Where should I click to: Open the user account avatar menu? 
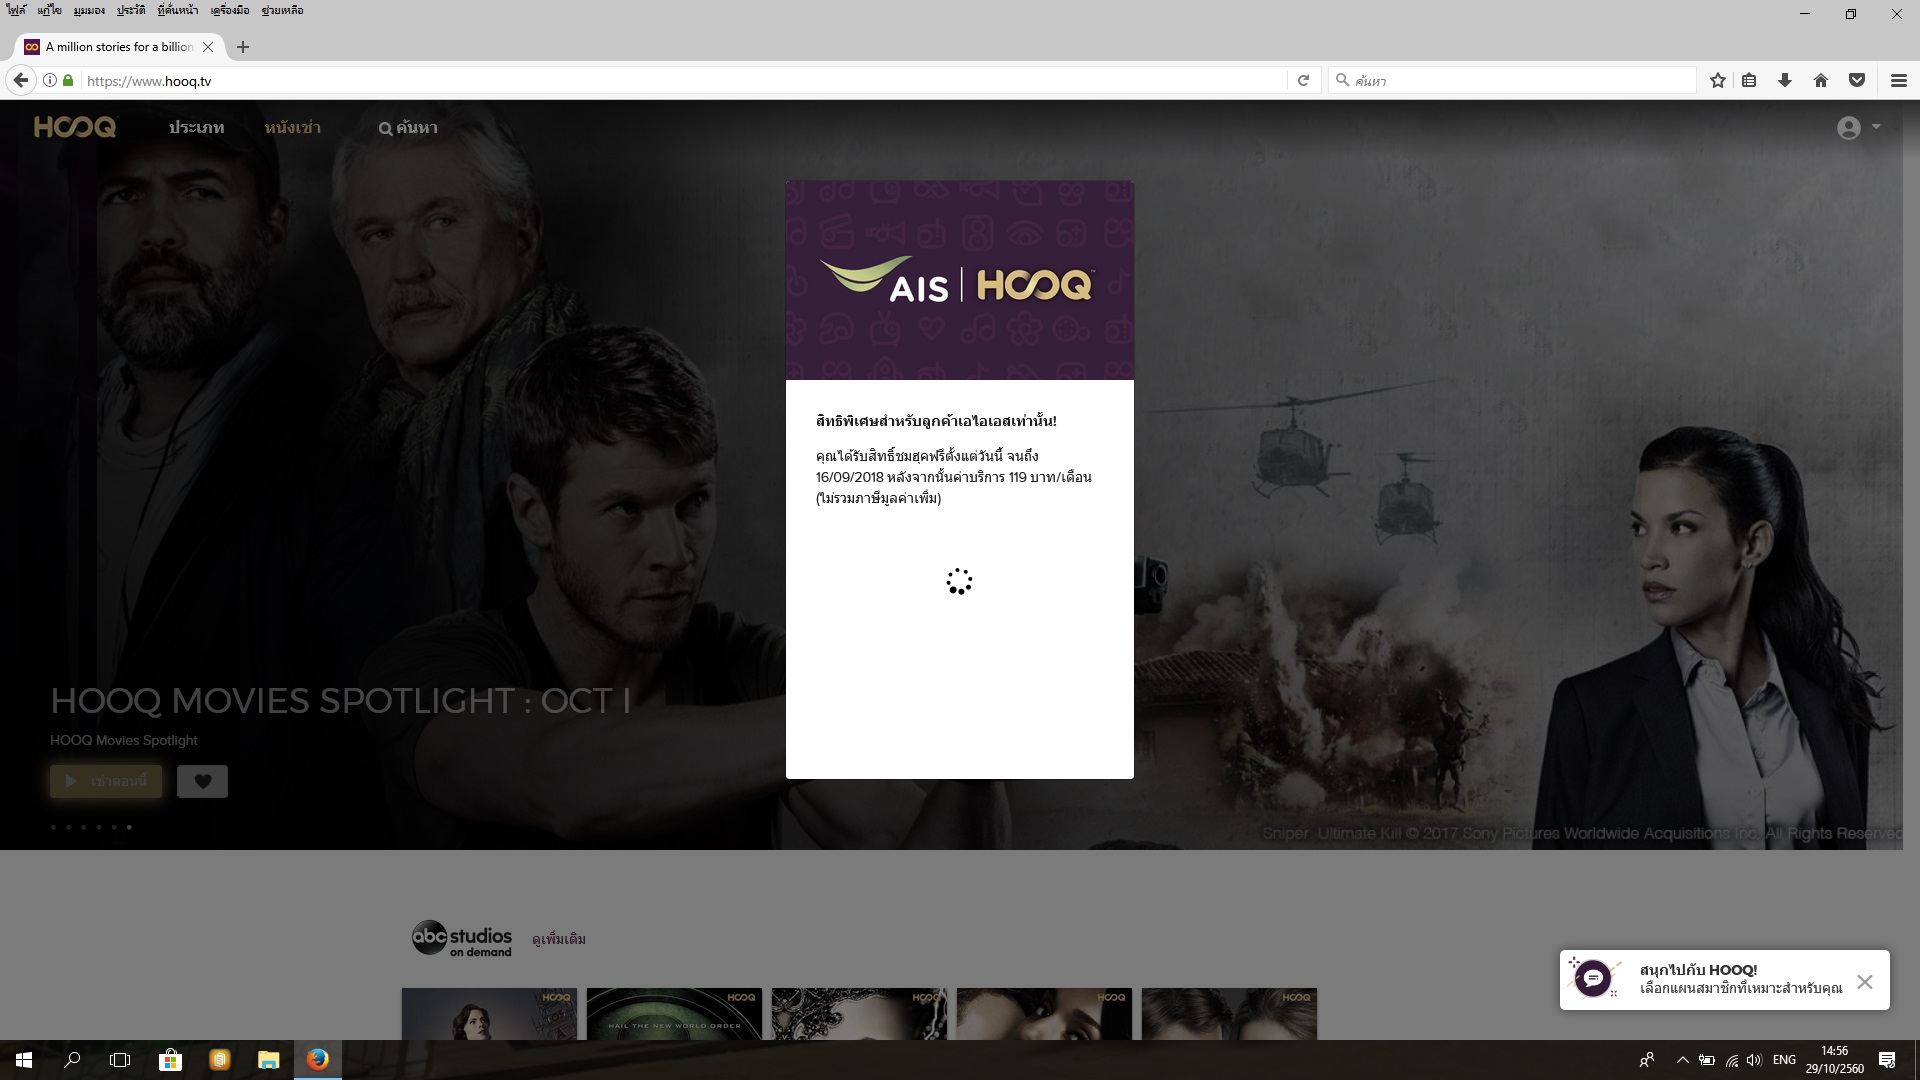pos(1849,128)
